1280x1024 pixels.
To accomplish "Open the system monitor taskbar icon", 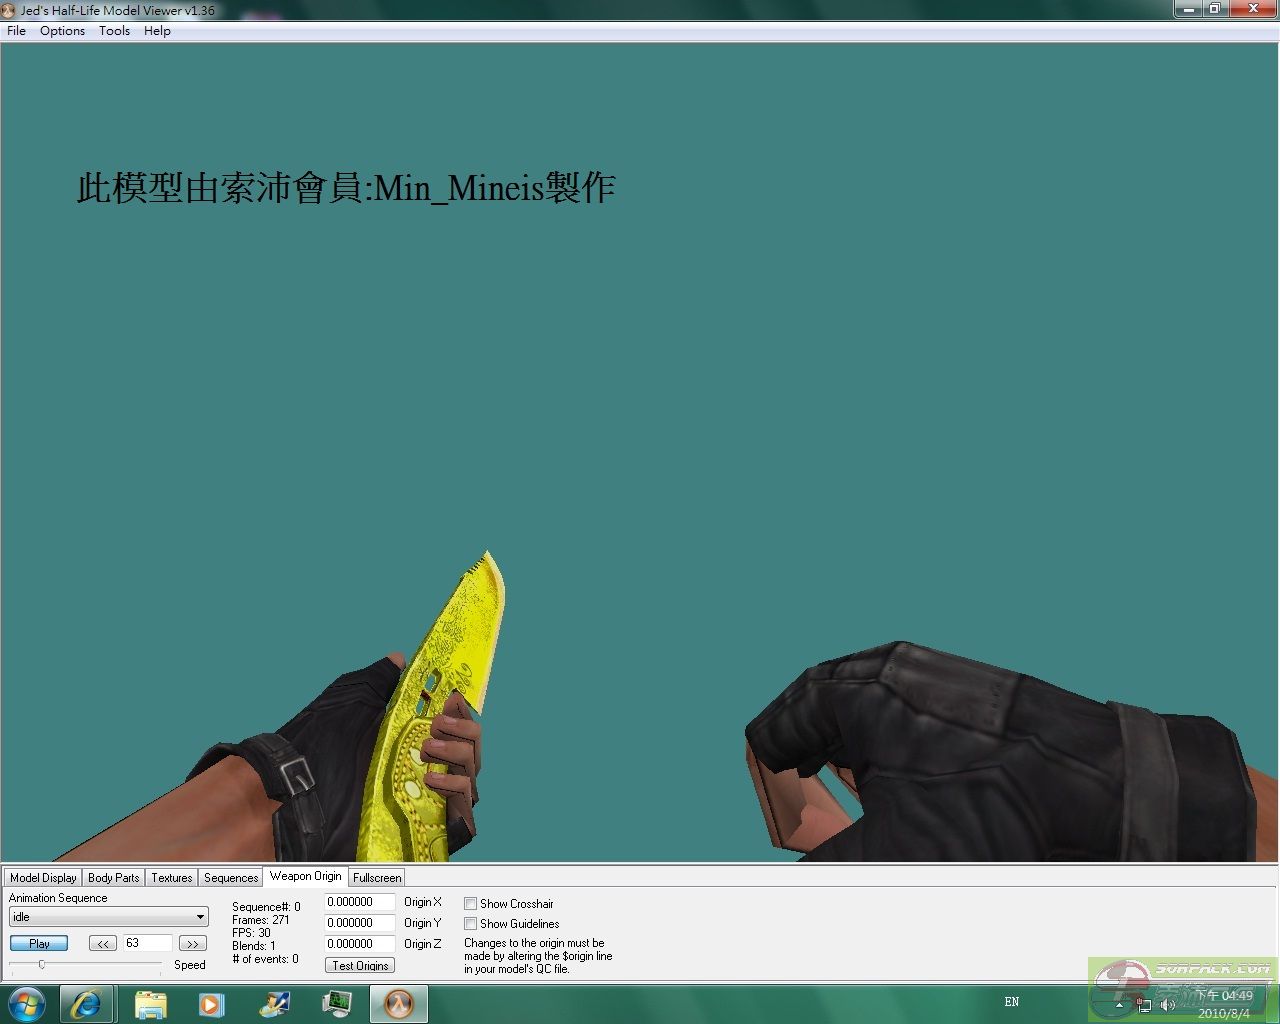I will point(337,1004).
